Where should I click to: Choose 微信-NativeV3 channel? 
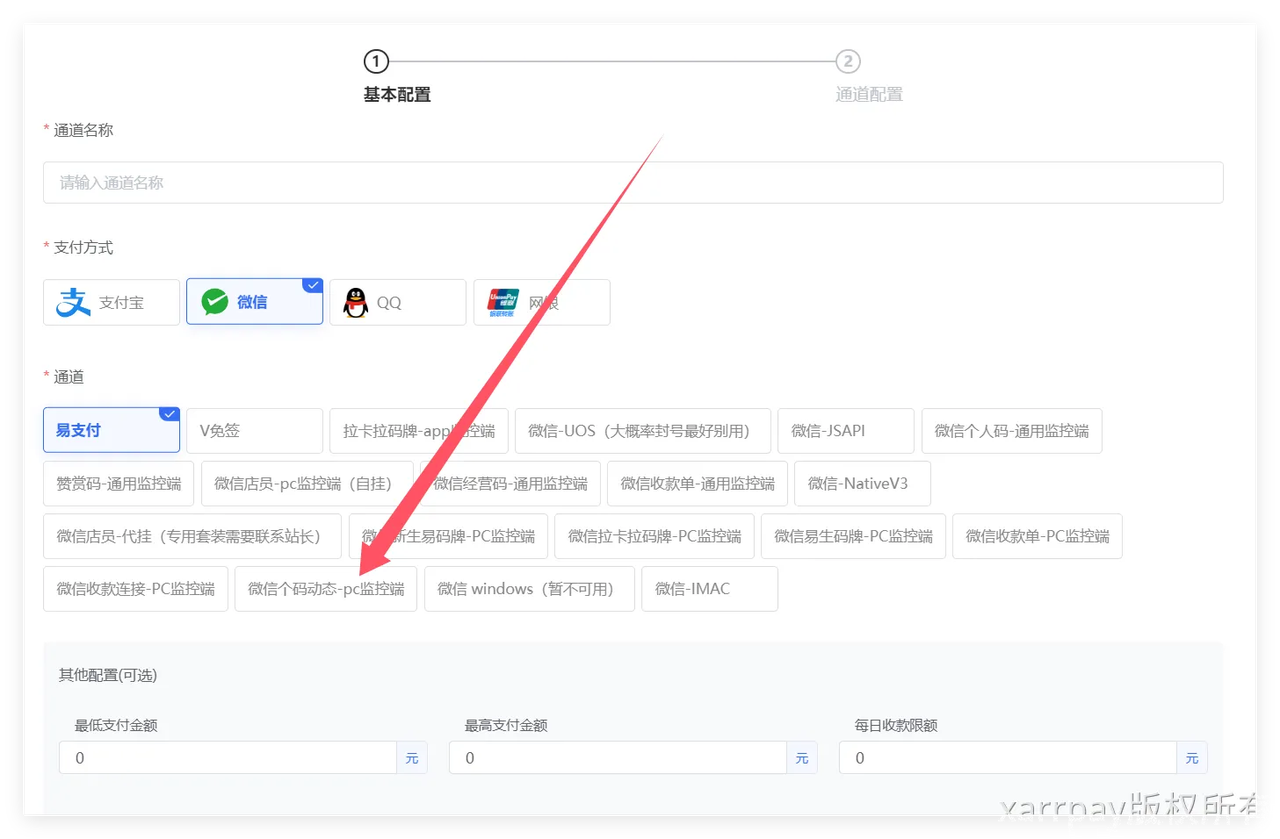point(862,483)
